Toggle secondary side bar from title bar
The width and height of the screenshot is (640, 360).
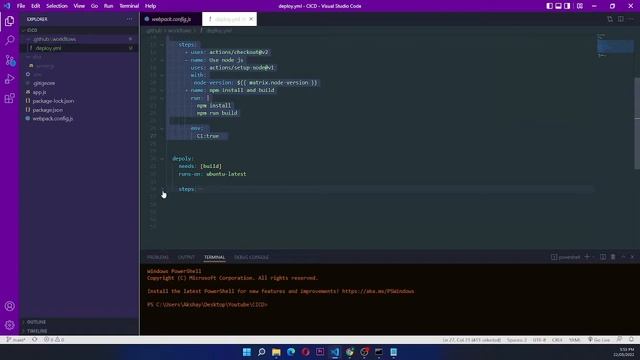567,6
